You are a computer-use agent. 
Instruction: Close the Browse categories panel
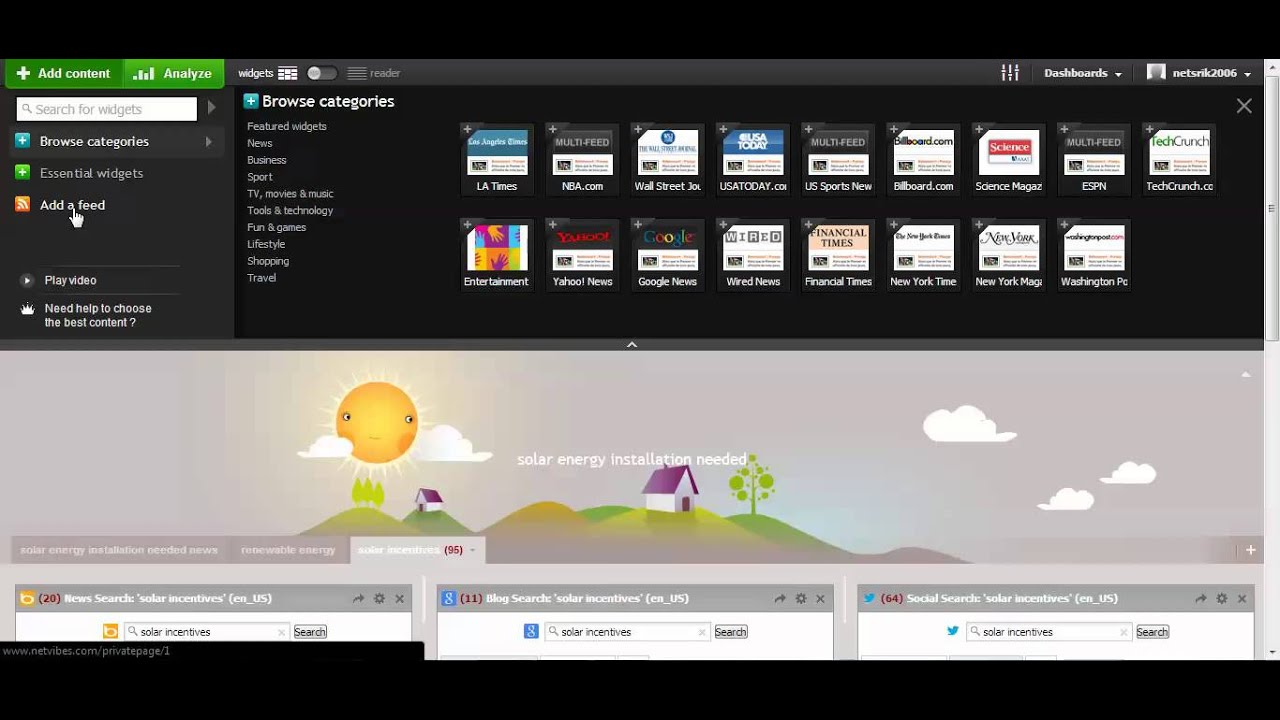[1244, 105]
